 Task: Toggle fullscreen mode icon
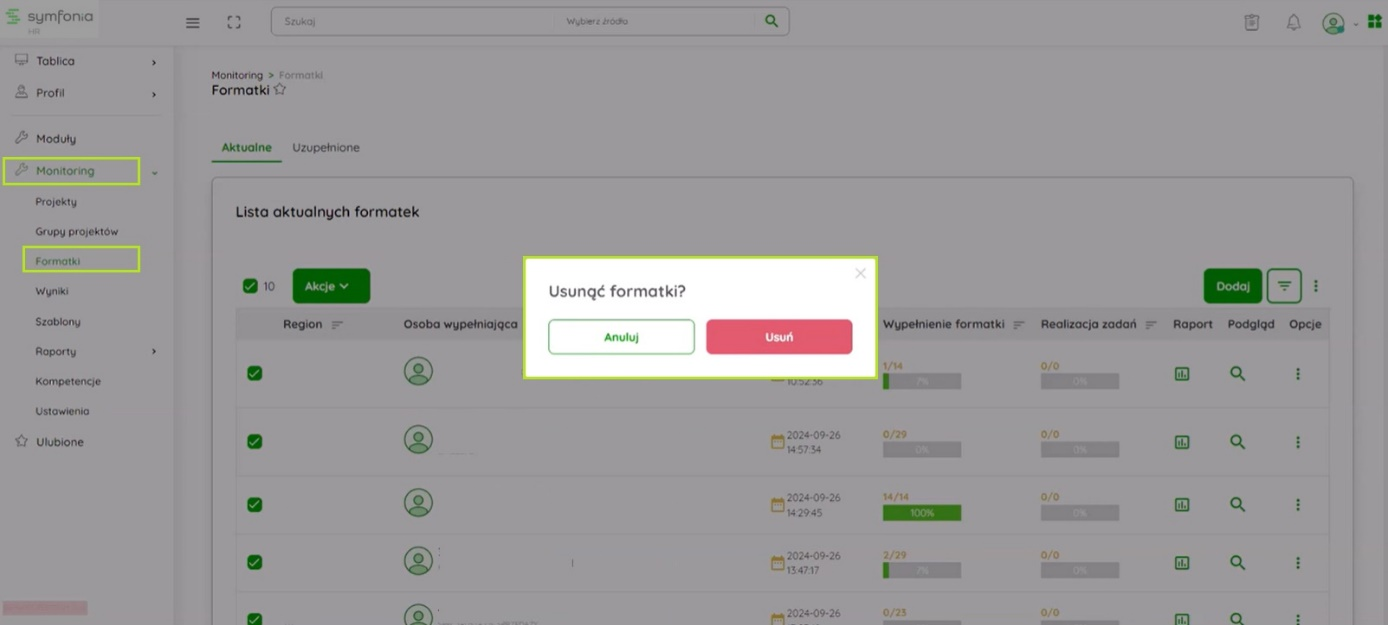(x=234, y=22)
